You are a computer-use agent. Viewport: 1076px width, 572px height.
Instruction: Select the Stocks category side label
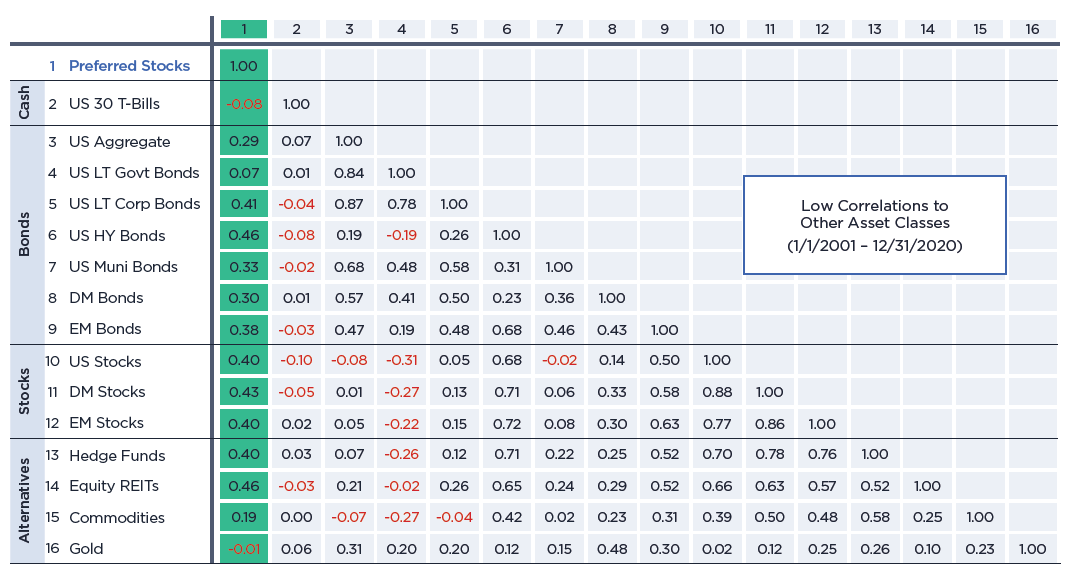(x=27, y=392)
